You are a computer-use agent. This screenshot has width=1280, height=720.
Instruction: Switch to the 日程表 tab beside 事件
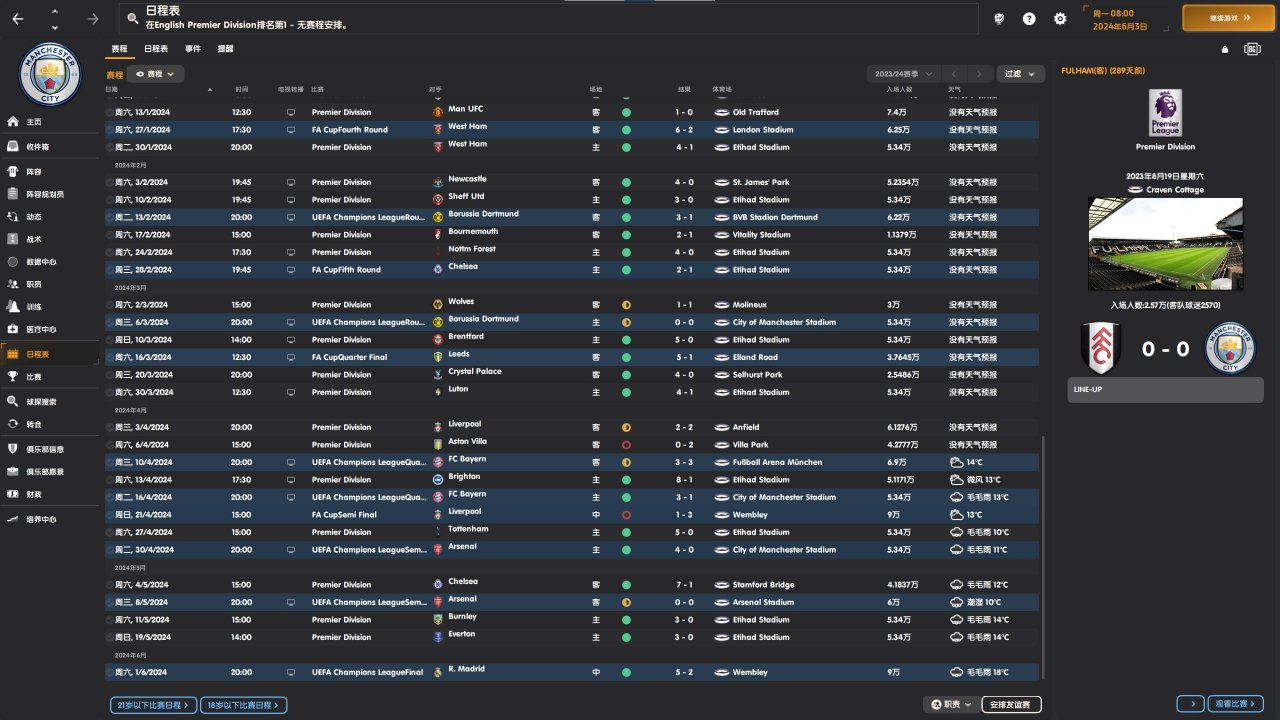(156, 49)
